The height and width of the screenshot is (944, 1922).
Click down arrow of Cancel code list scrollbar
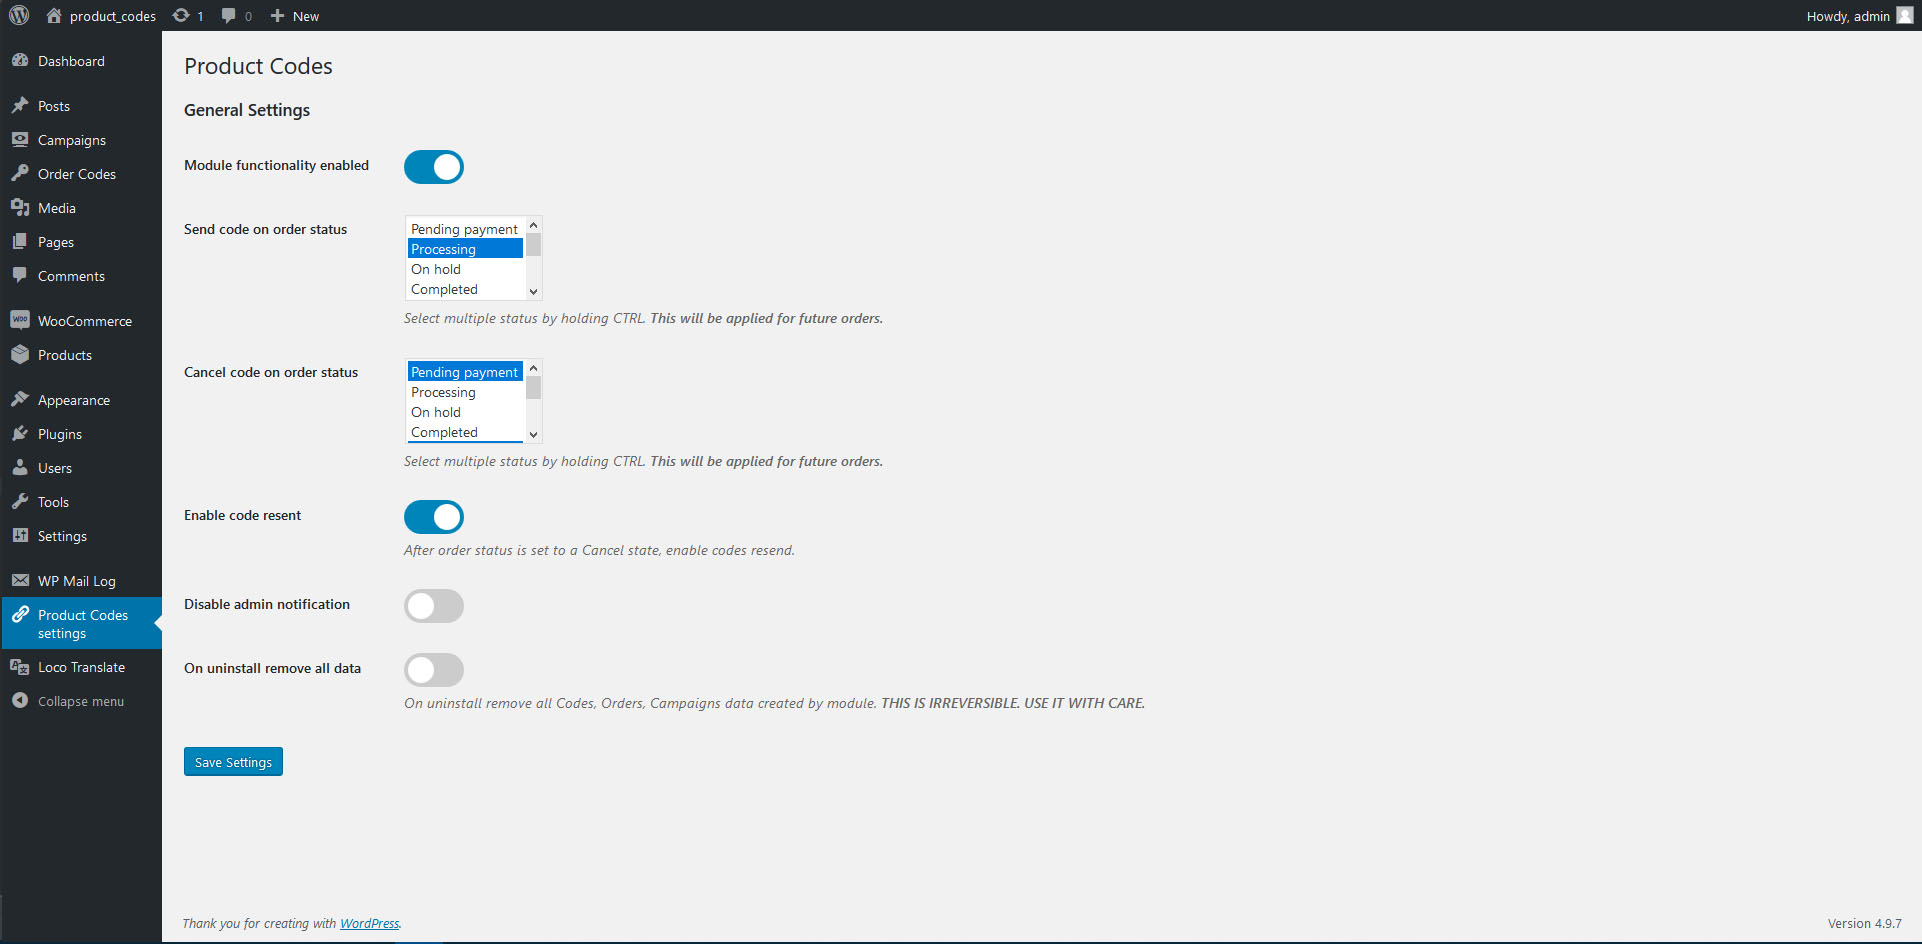(x=533, y=434)
